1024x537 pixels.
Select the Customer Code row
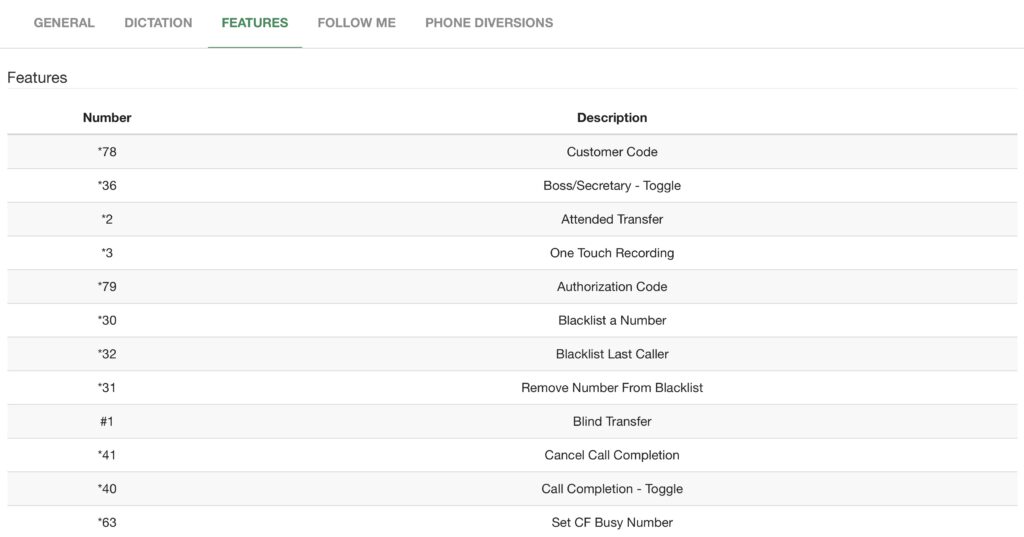(612, 152)
